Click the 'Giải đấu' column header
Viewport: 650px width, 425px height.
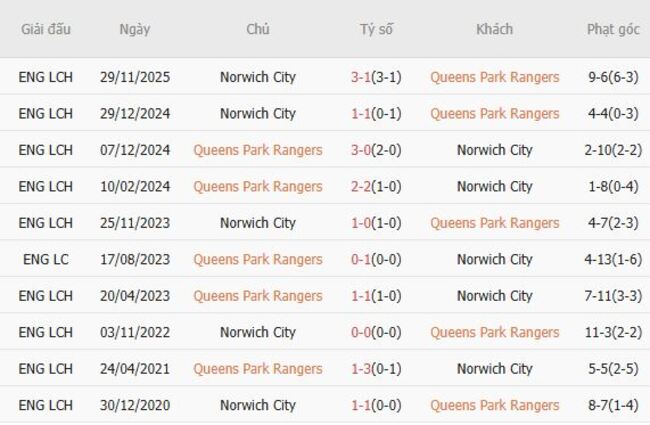45,29
